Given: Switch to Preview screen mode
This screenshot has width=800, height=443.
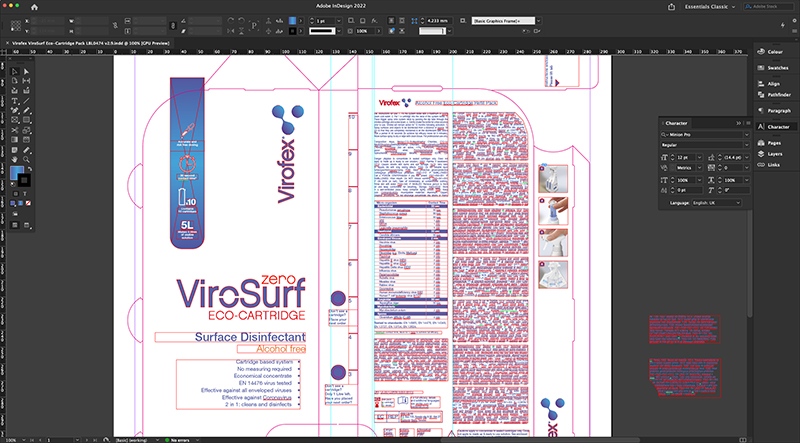Looking at the screenshot, I should pos(26,225).
